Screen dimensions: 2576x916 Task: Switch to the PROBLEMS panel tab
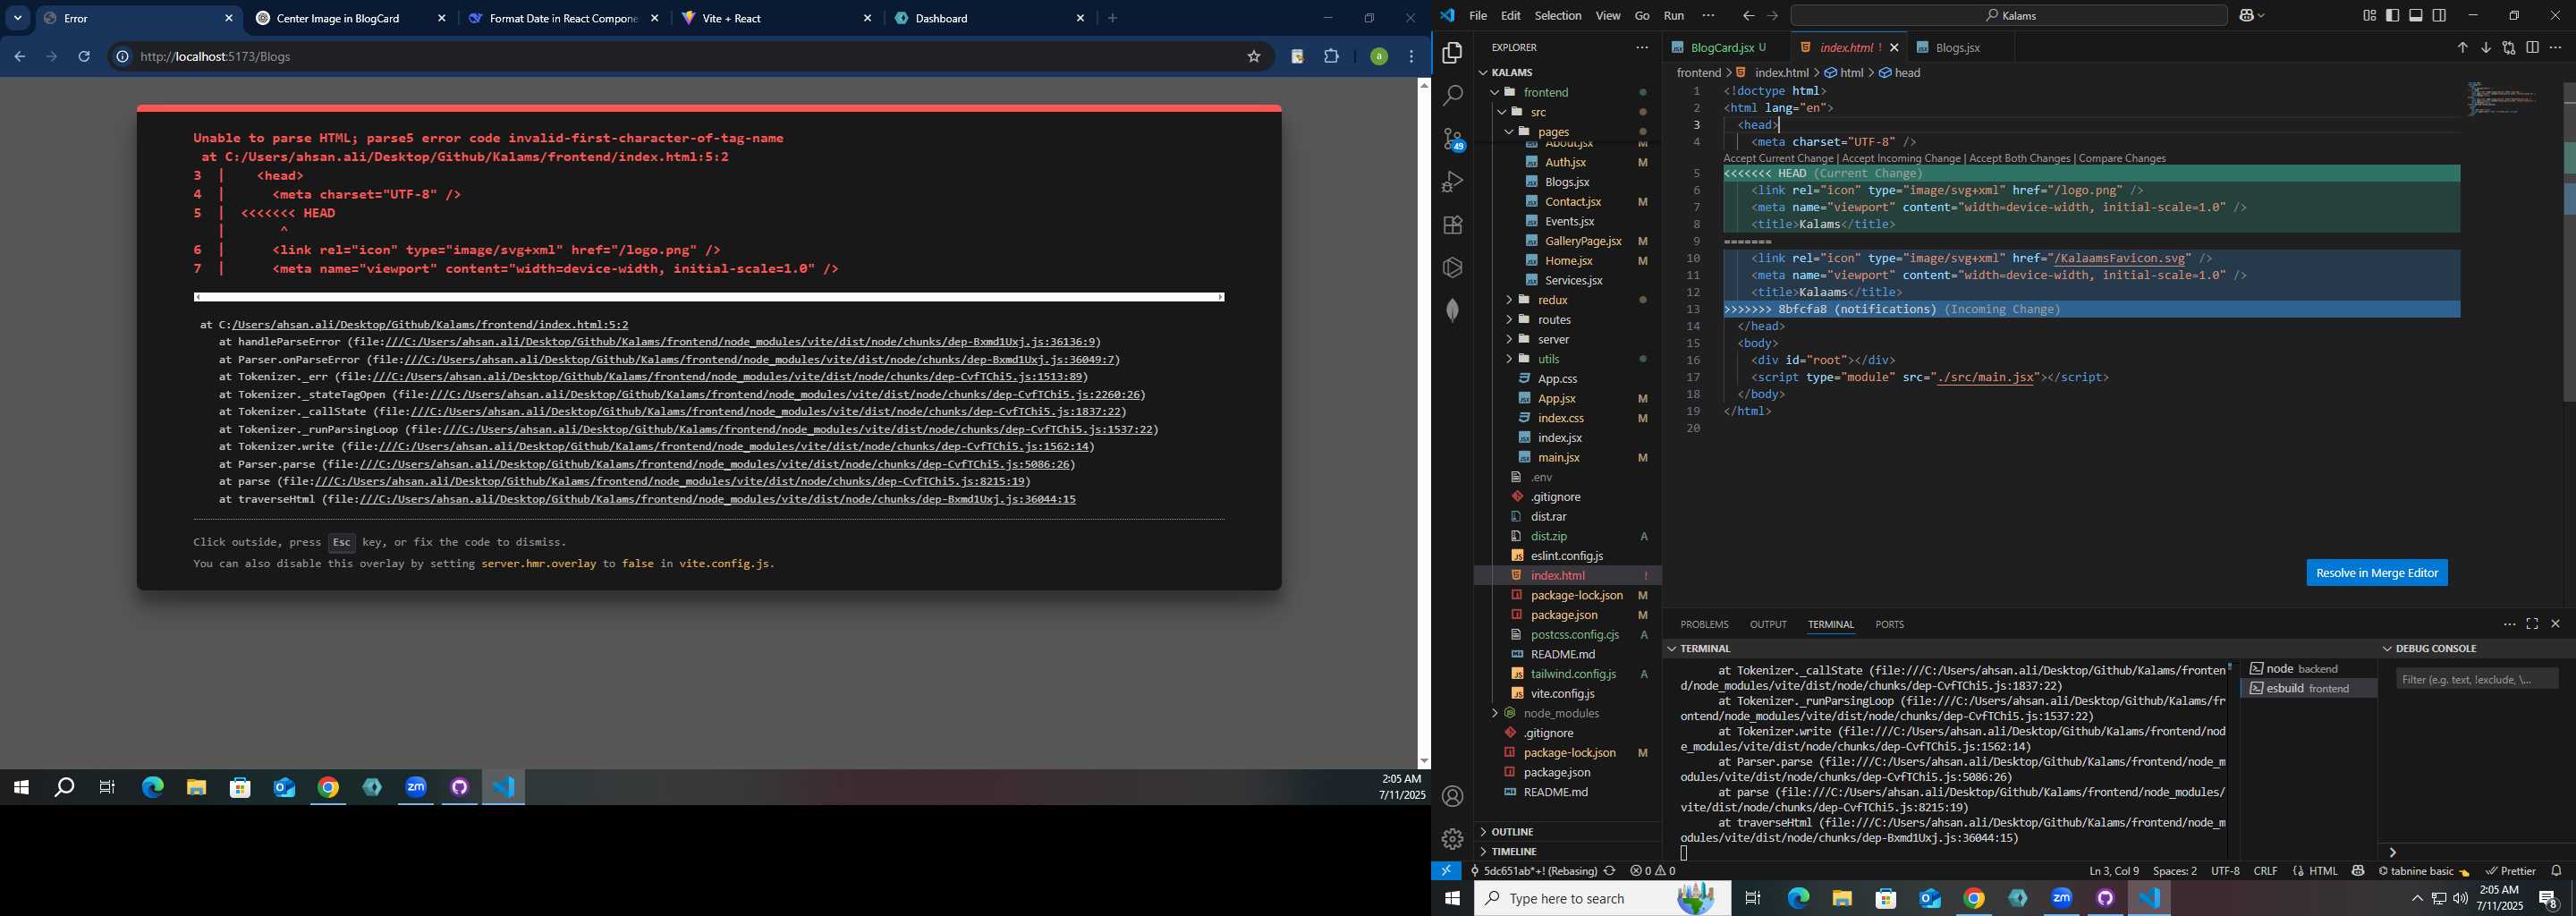point(1704,625)
